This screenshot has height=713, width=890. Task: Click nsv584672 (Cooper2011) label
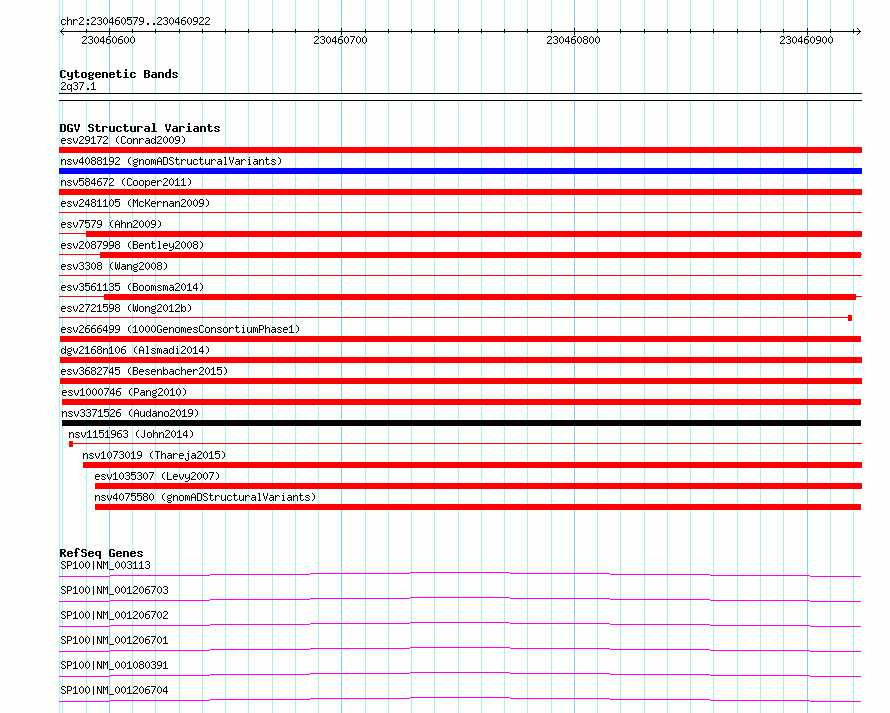point(126,182)
